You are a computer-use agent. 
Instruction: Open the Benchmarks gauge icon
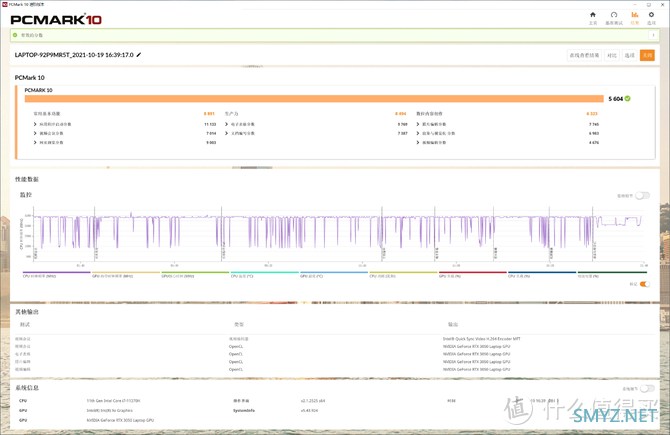(x=614, y=15)
